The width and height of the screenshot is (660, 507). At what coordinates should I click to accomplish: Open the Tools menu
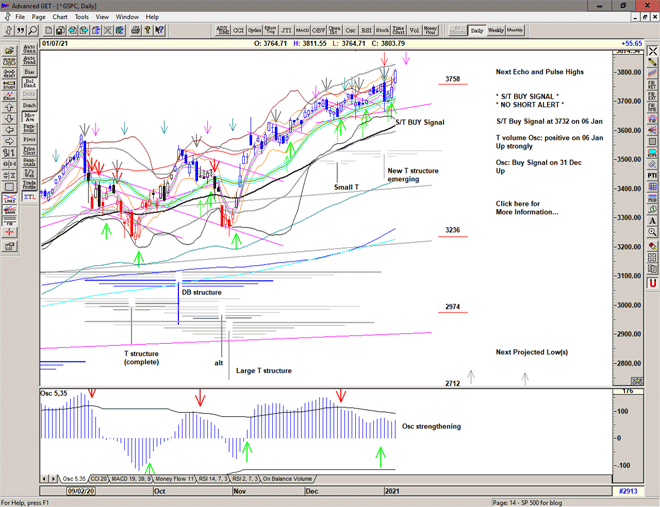coord(82,17)
